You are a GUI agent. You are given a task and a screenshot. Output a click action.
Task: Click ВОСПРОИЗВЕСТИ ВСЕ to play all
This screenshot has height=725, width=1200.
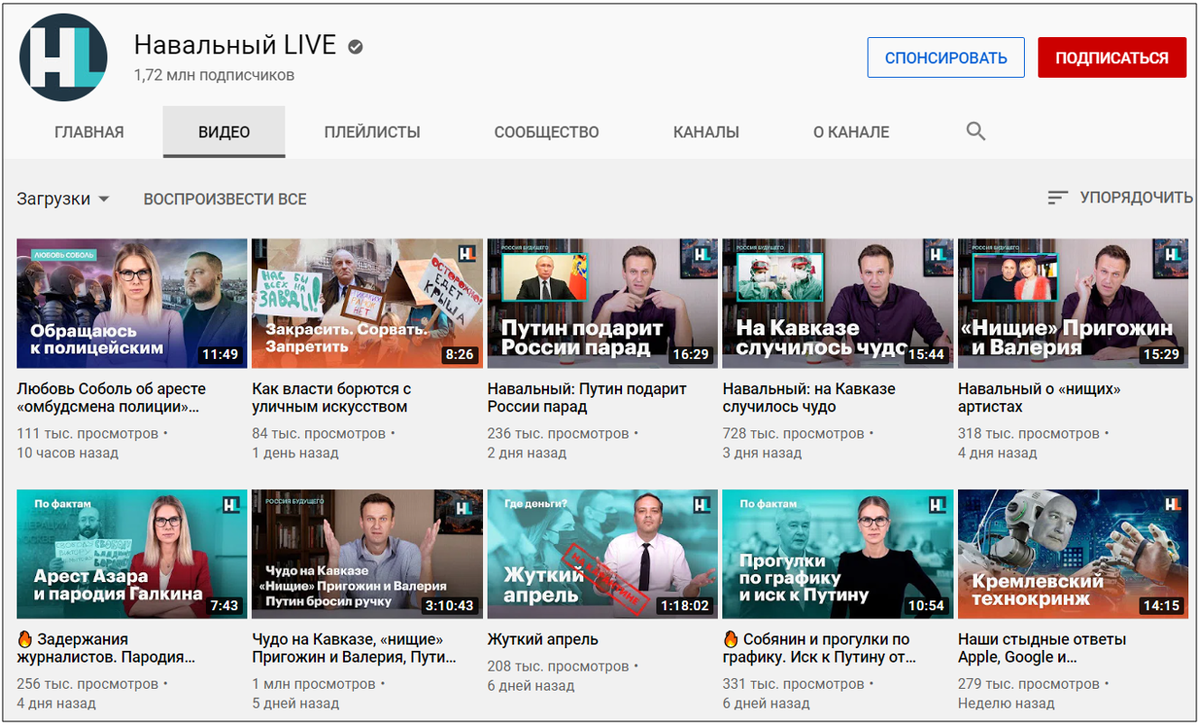[225, 199]
